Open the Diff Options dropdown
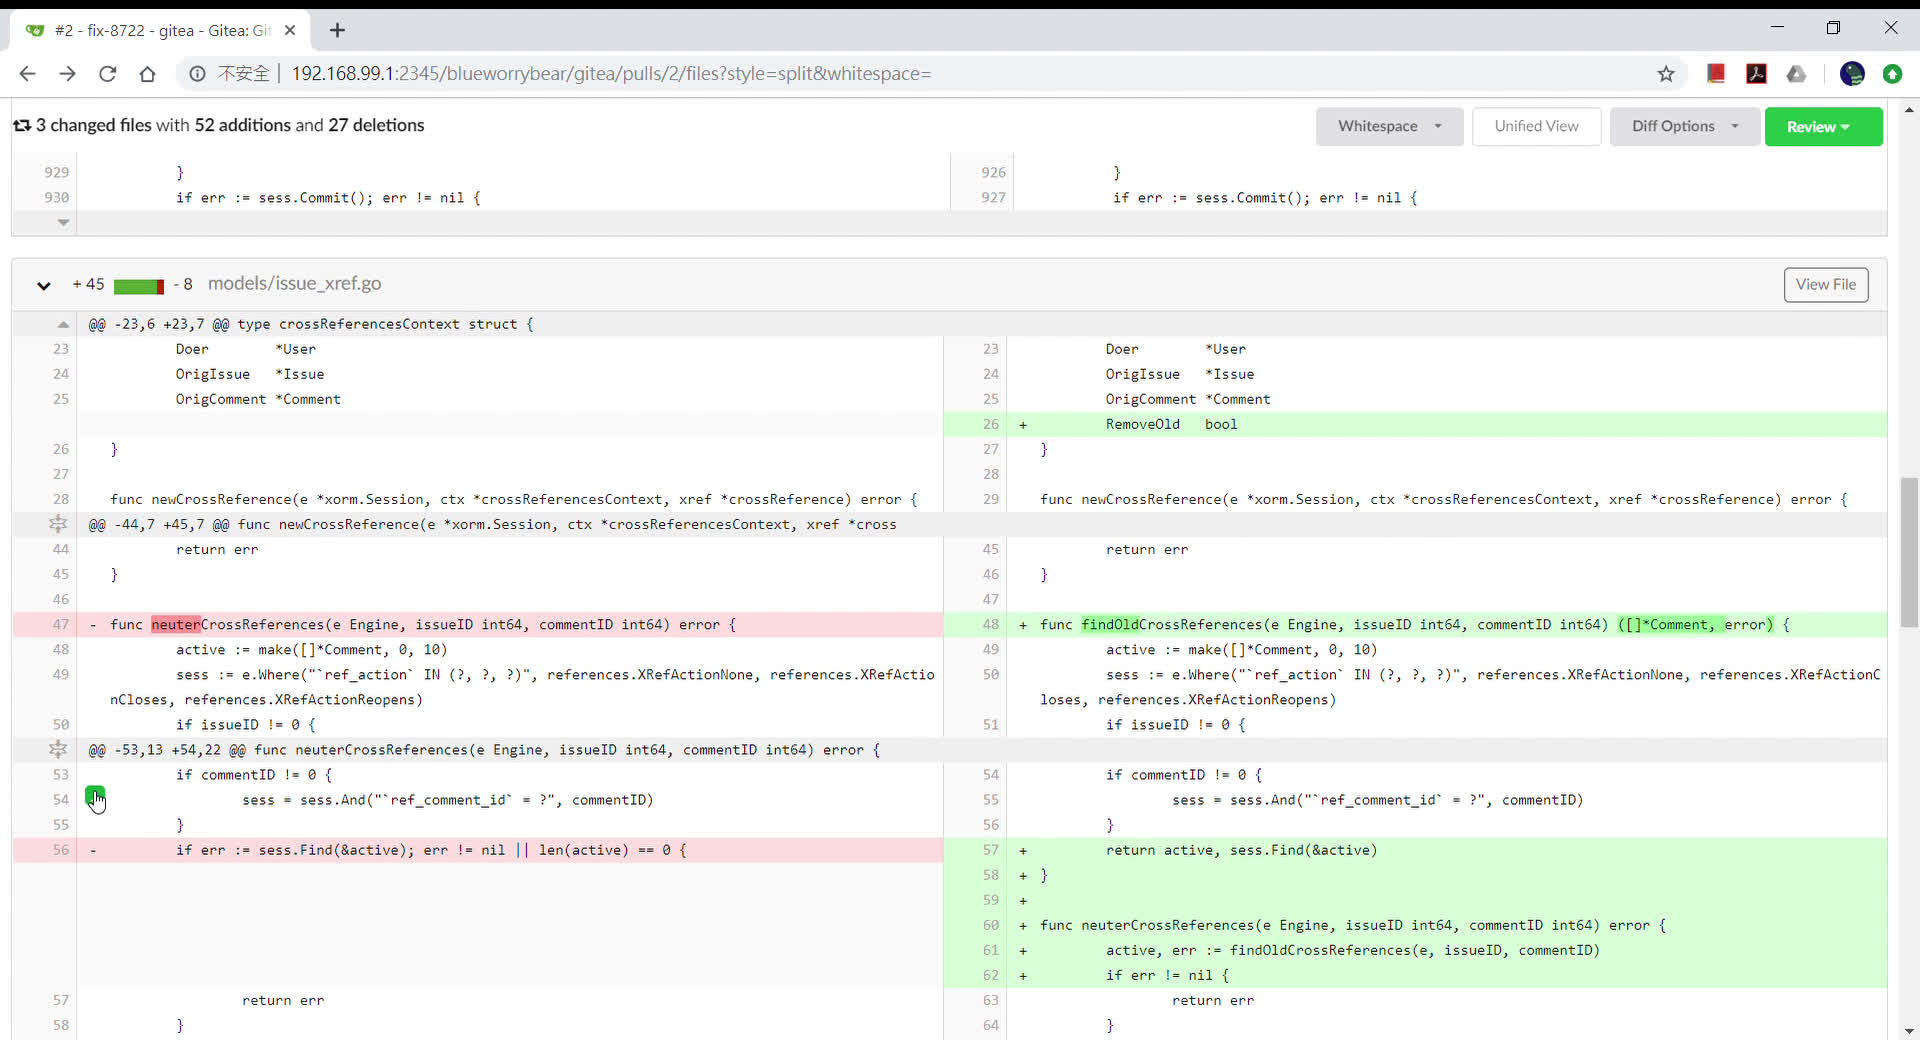This screenshot has height=1040, width=1920. click(1684, 126)
